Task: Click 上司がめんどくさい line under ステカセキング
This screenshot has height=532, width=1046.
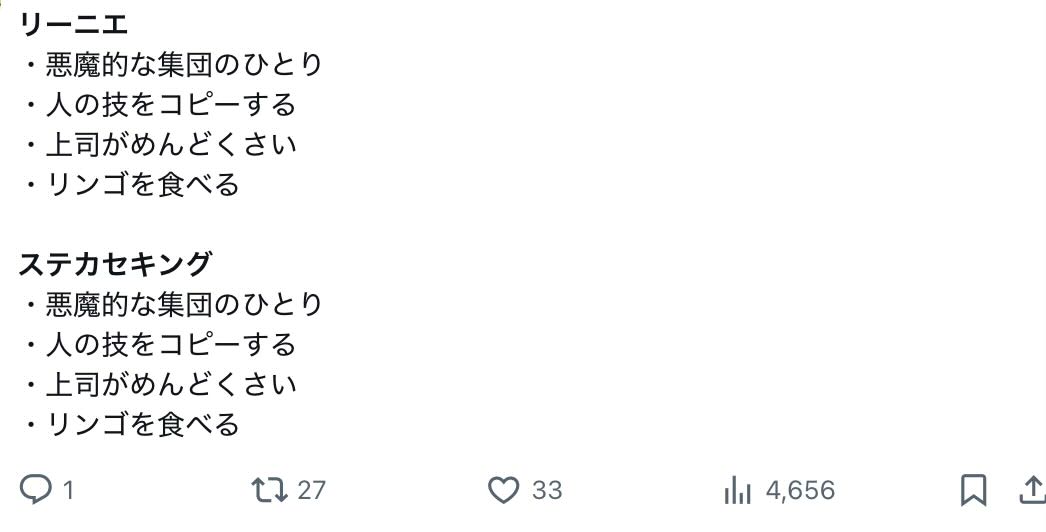Action: [171, 384]
